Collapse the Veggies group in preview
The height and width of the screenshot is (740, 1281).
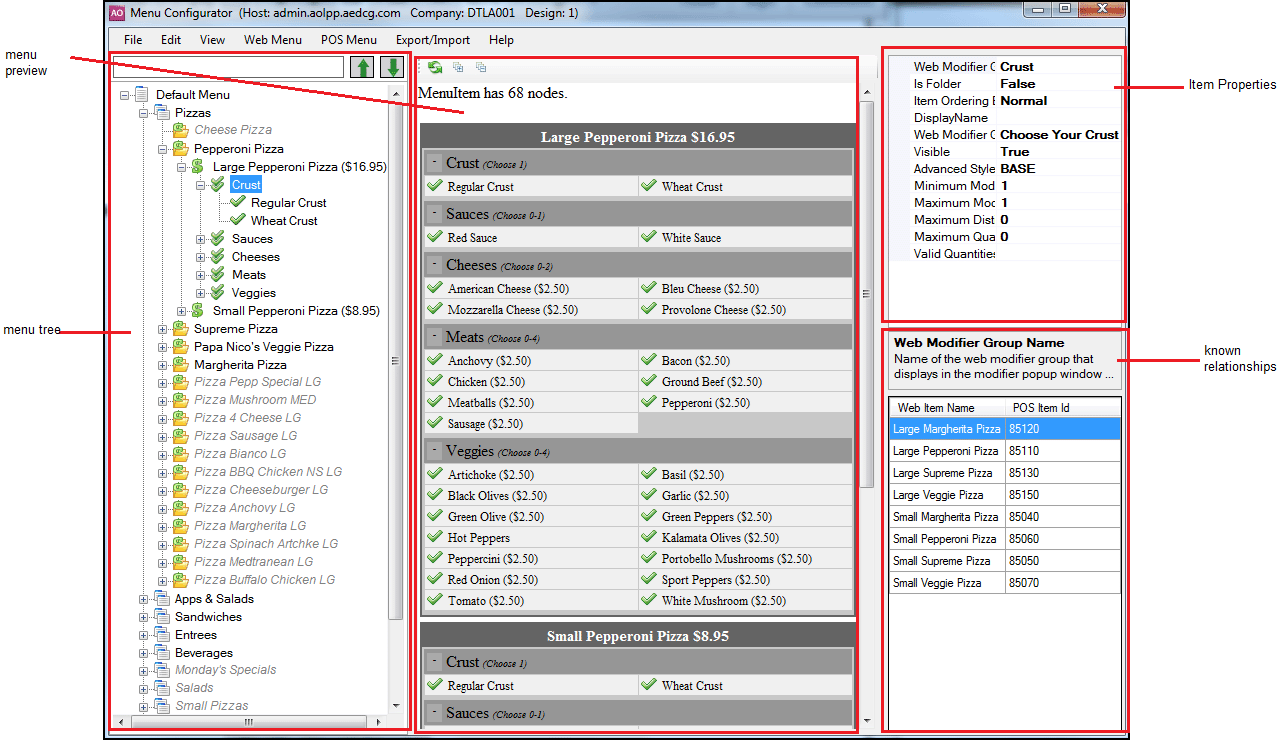tap(434, 450)
